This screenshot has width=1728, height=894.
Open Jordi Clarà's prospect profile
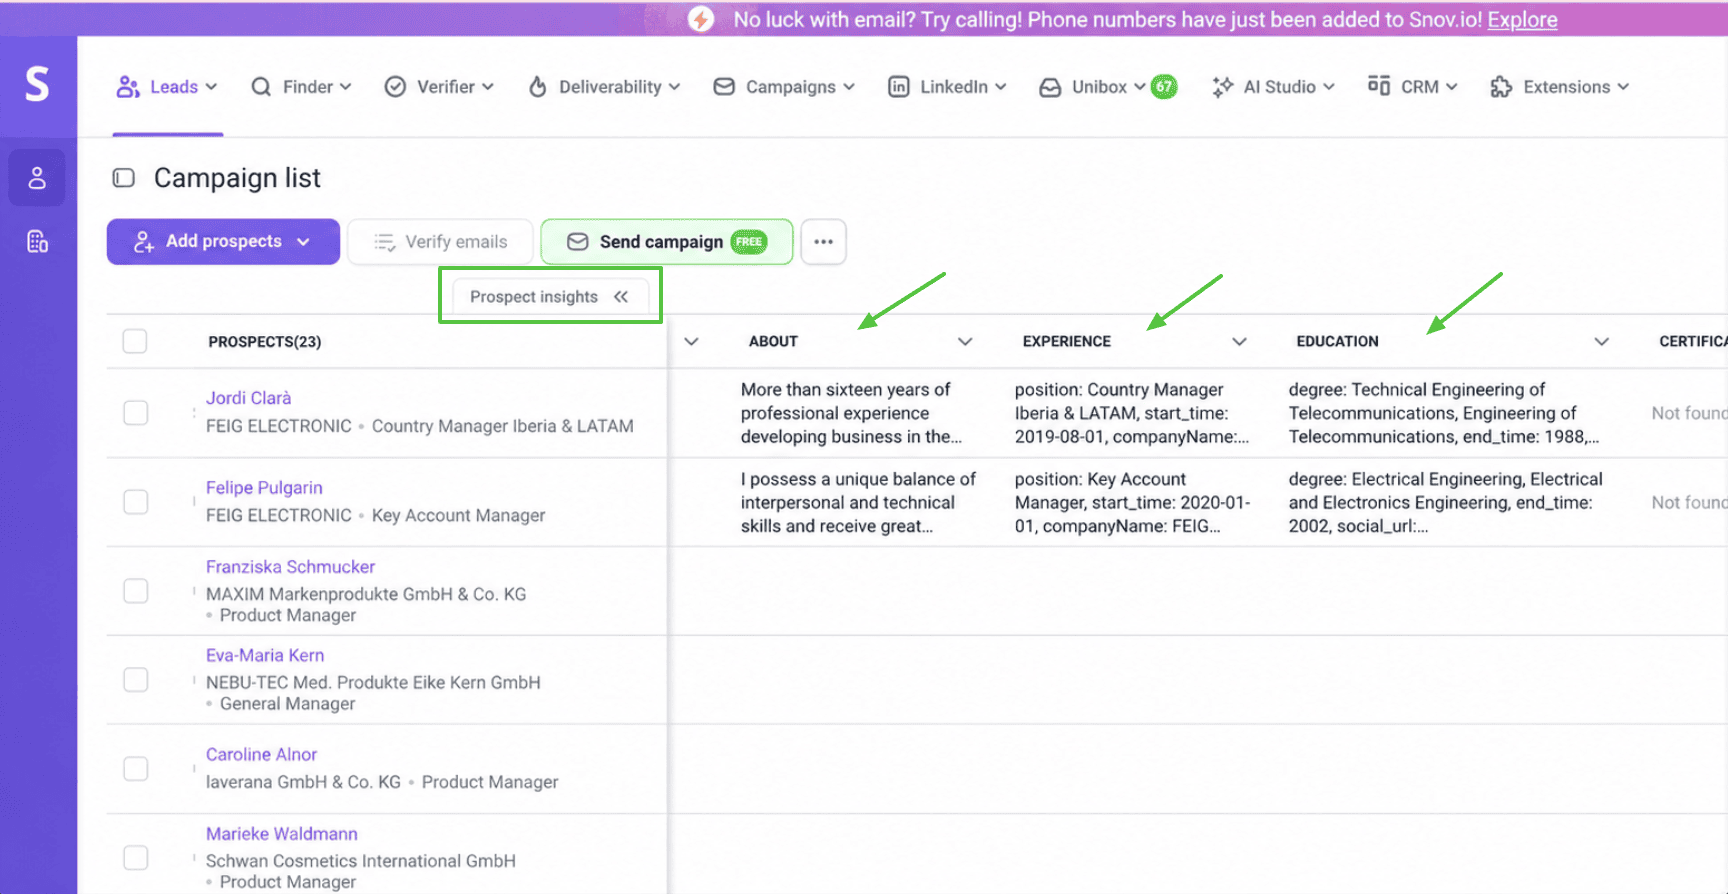click(248, 398)
